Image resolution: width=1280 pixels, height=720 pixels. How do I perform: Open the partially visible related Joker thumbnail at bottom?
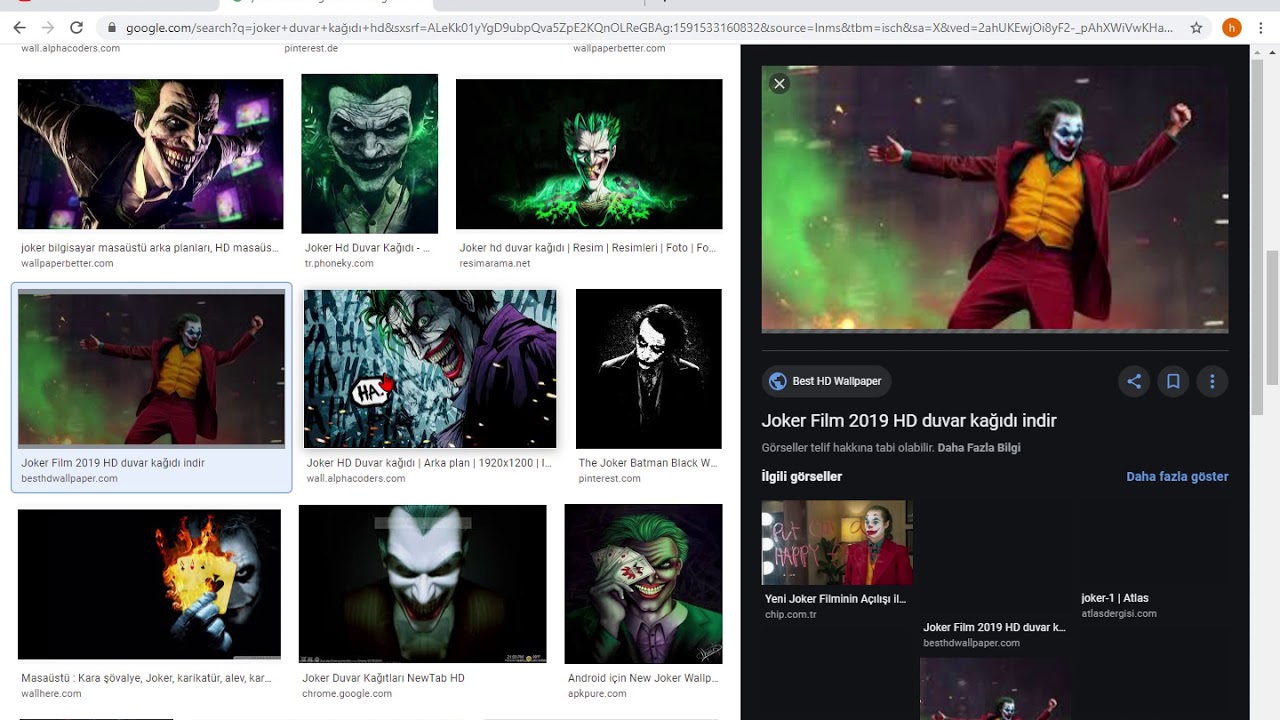coord(994,689)
